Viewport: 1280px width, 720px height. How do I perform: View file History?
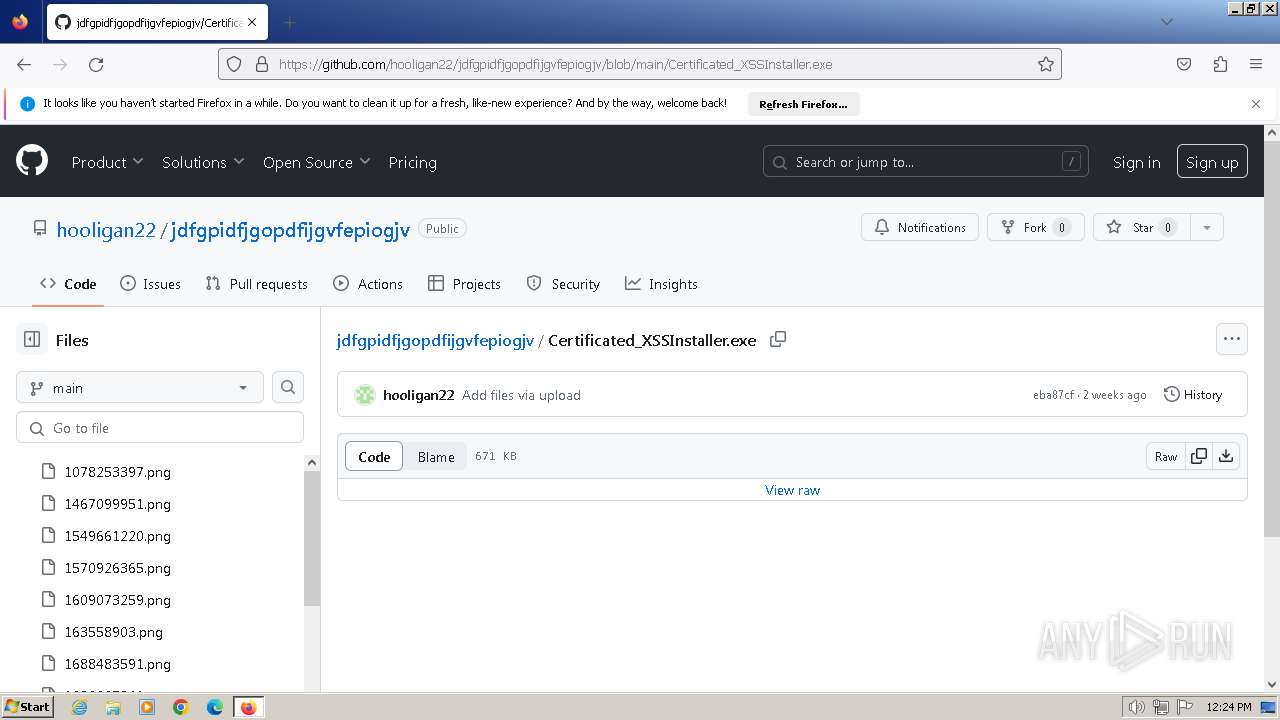click(x=1193, y=395)
